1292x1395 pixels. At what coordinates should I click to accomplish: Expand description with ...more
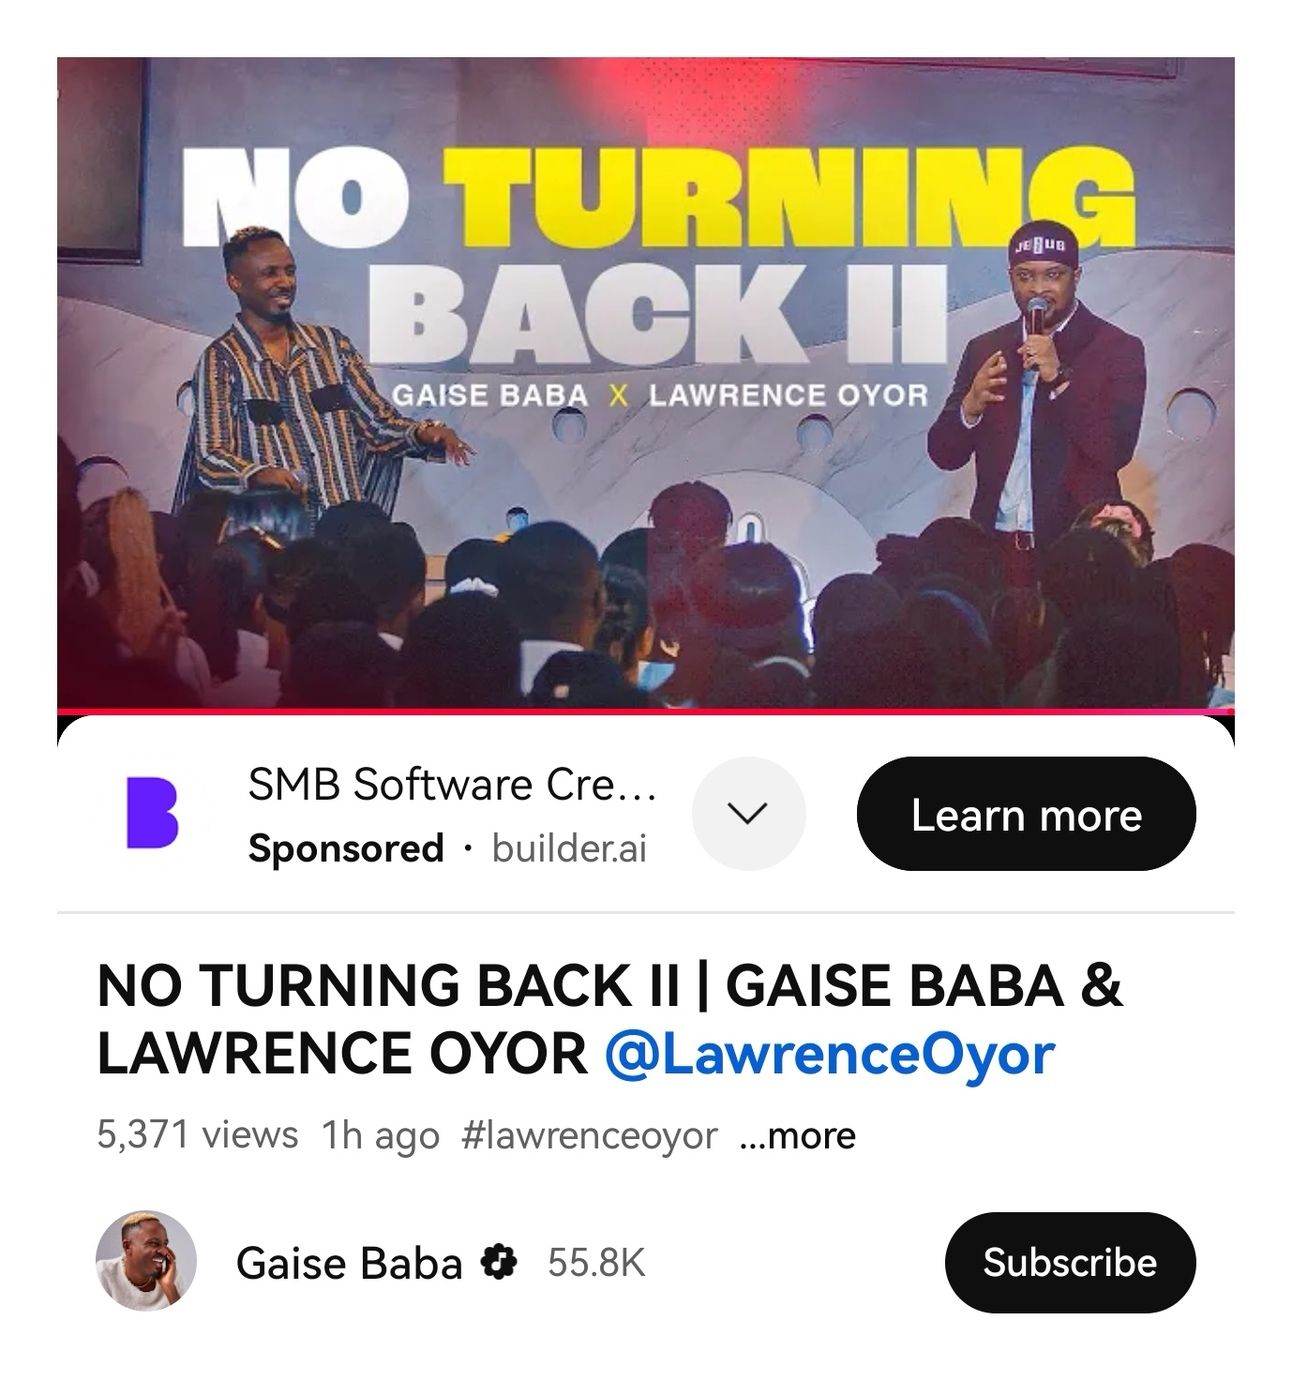click(797, 1135)
